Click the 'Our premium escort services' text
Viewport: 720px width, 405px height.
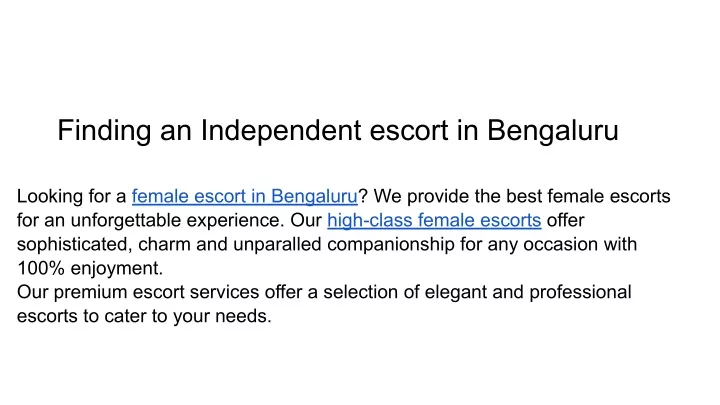tap(138, 292)
